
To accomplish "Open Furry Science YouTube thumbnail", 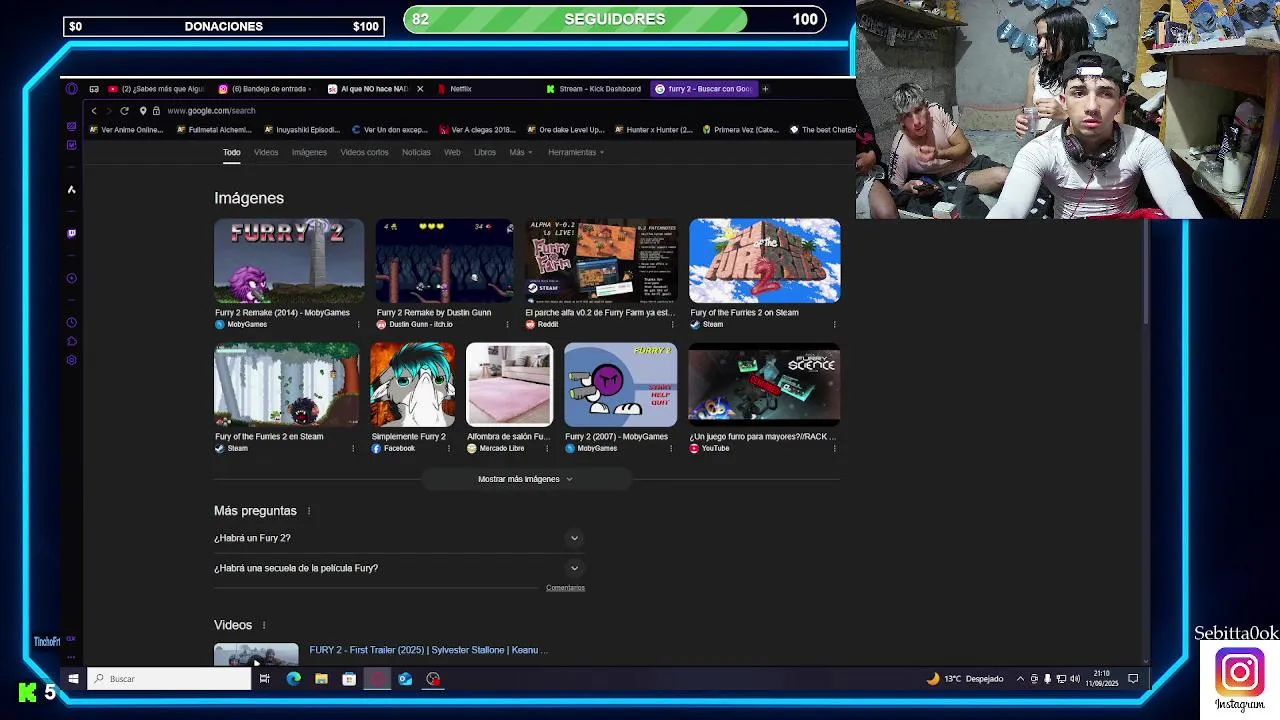I will (x=765, y=385).
